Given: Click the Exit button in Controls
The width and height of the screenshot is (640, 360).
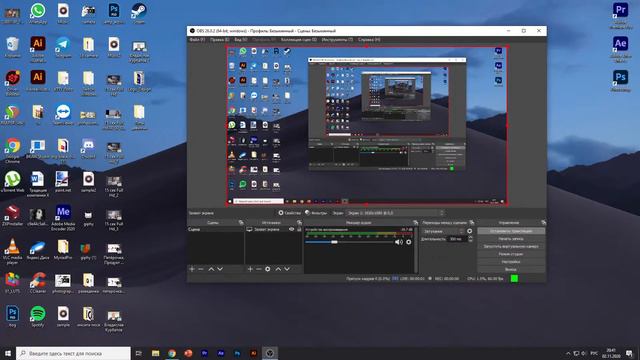Looking at the screenshot, I should click(511, 269).
